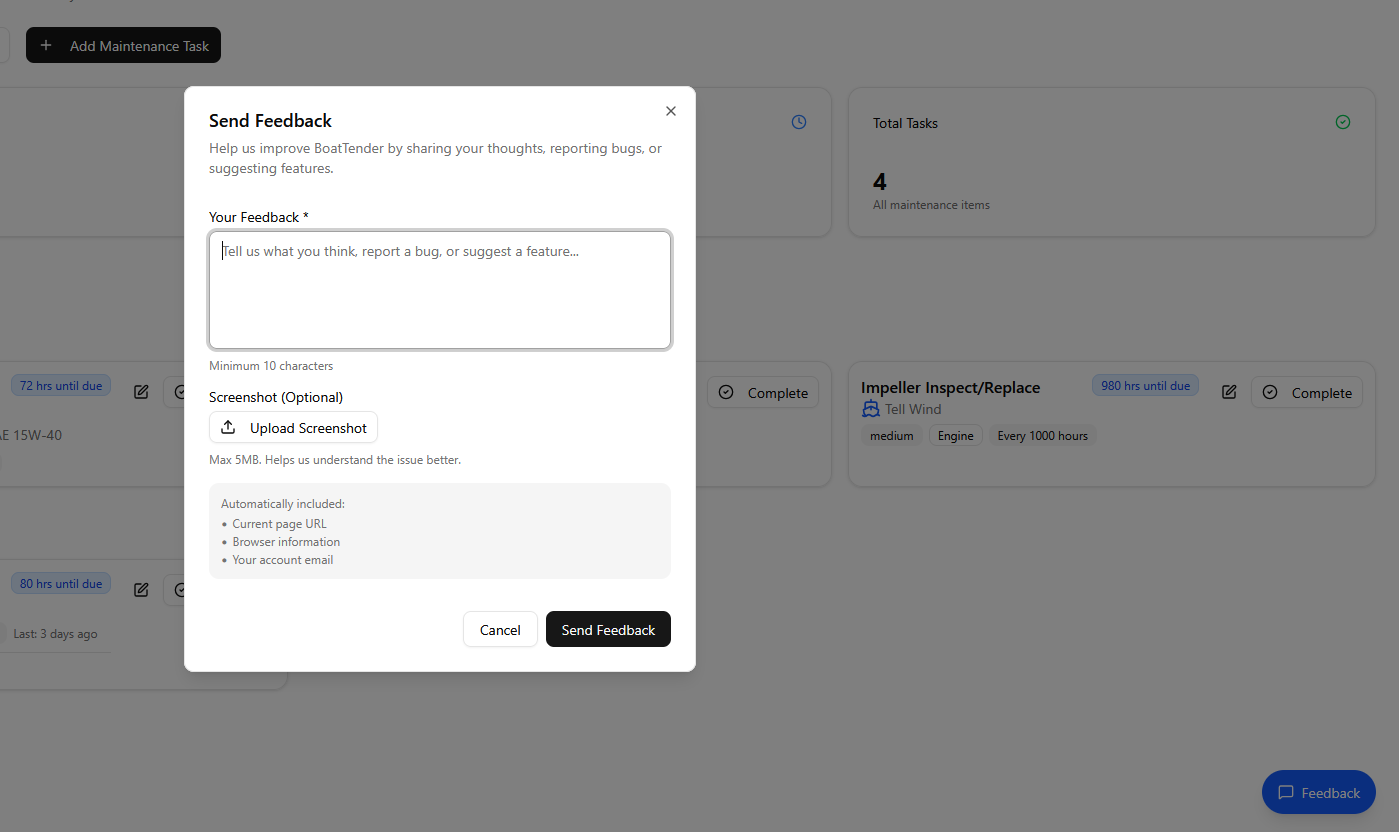Screen dimensions: 1399x832
Task: Click the 72 hrs until due badge
Action: (x=61, y=386)
